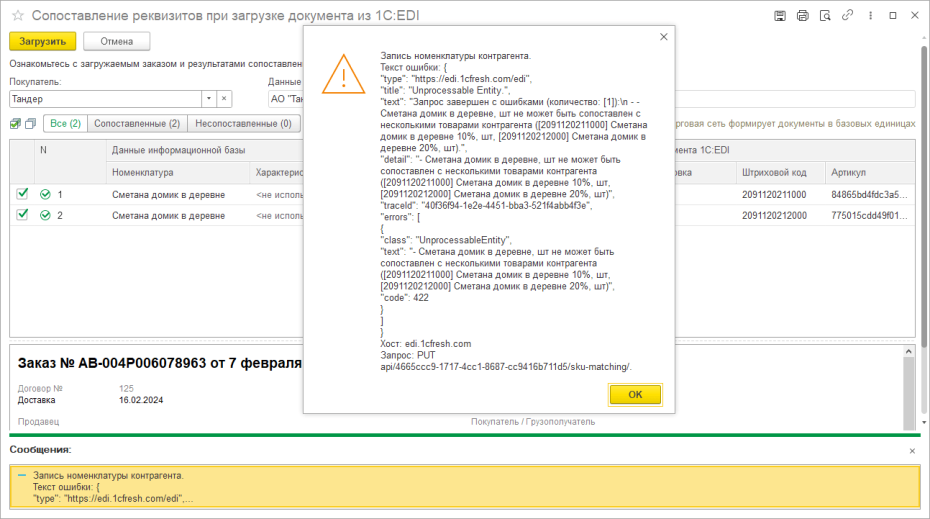
Task: Select Сметана домик в деревне in row 1
Action: pyautogui.click(x=168, y=195)
